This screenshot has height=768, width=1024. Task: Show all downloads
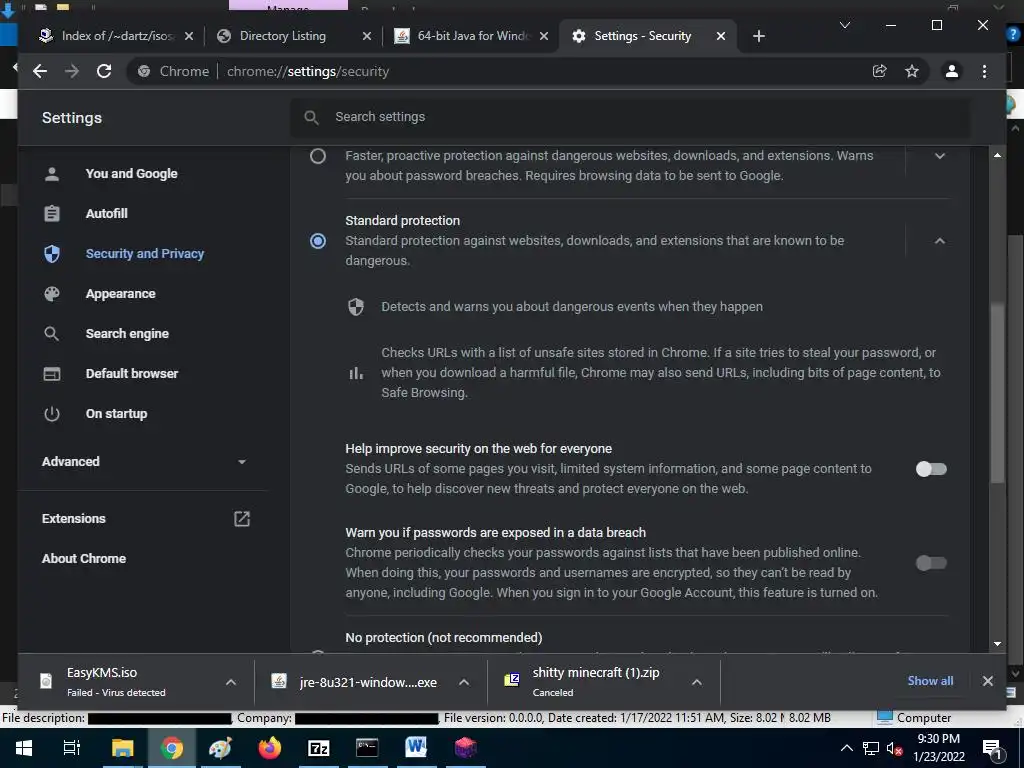coord(930,681)
